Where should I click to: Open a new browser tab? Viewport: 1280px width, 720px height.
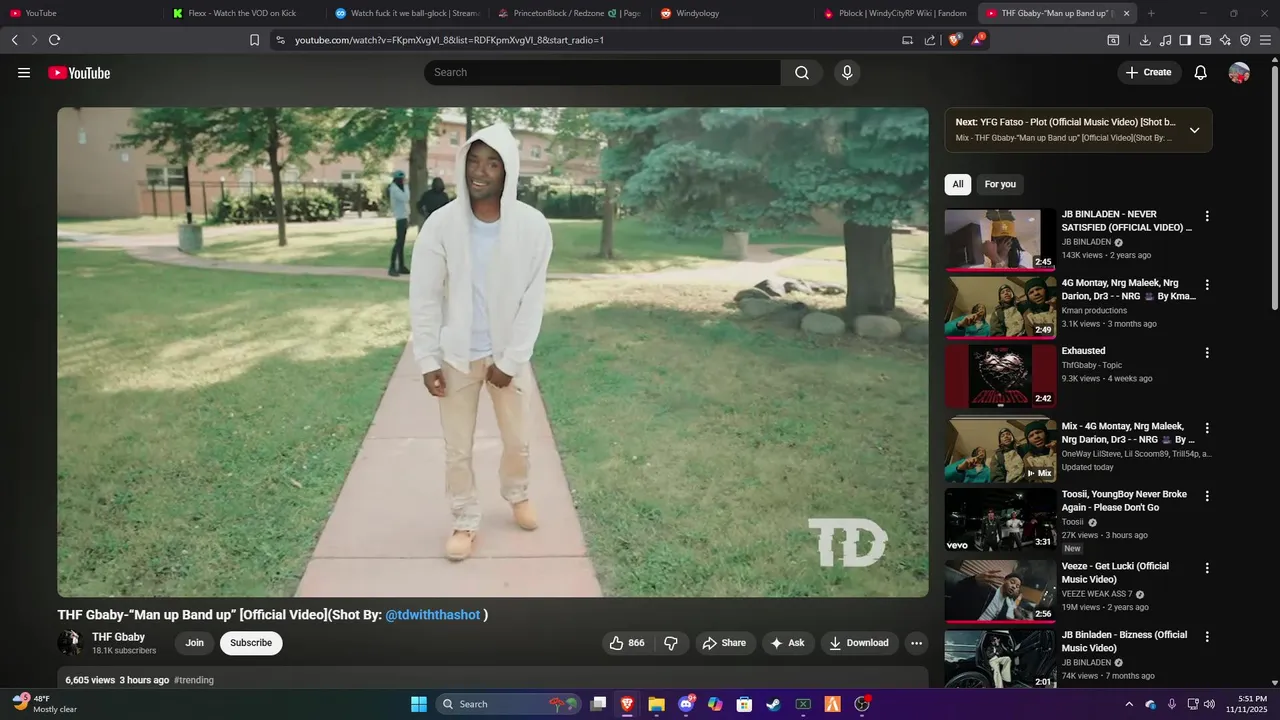coord(1151,13)
